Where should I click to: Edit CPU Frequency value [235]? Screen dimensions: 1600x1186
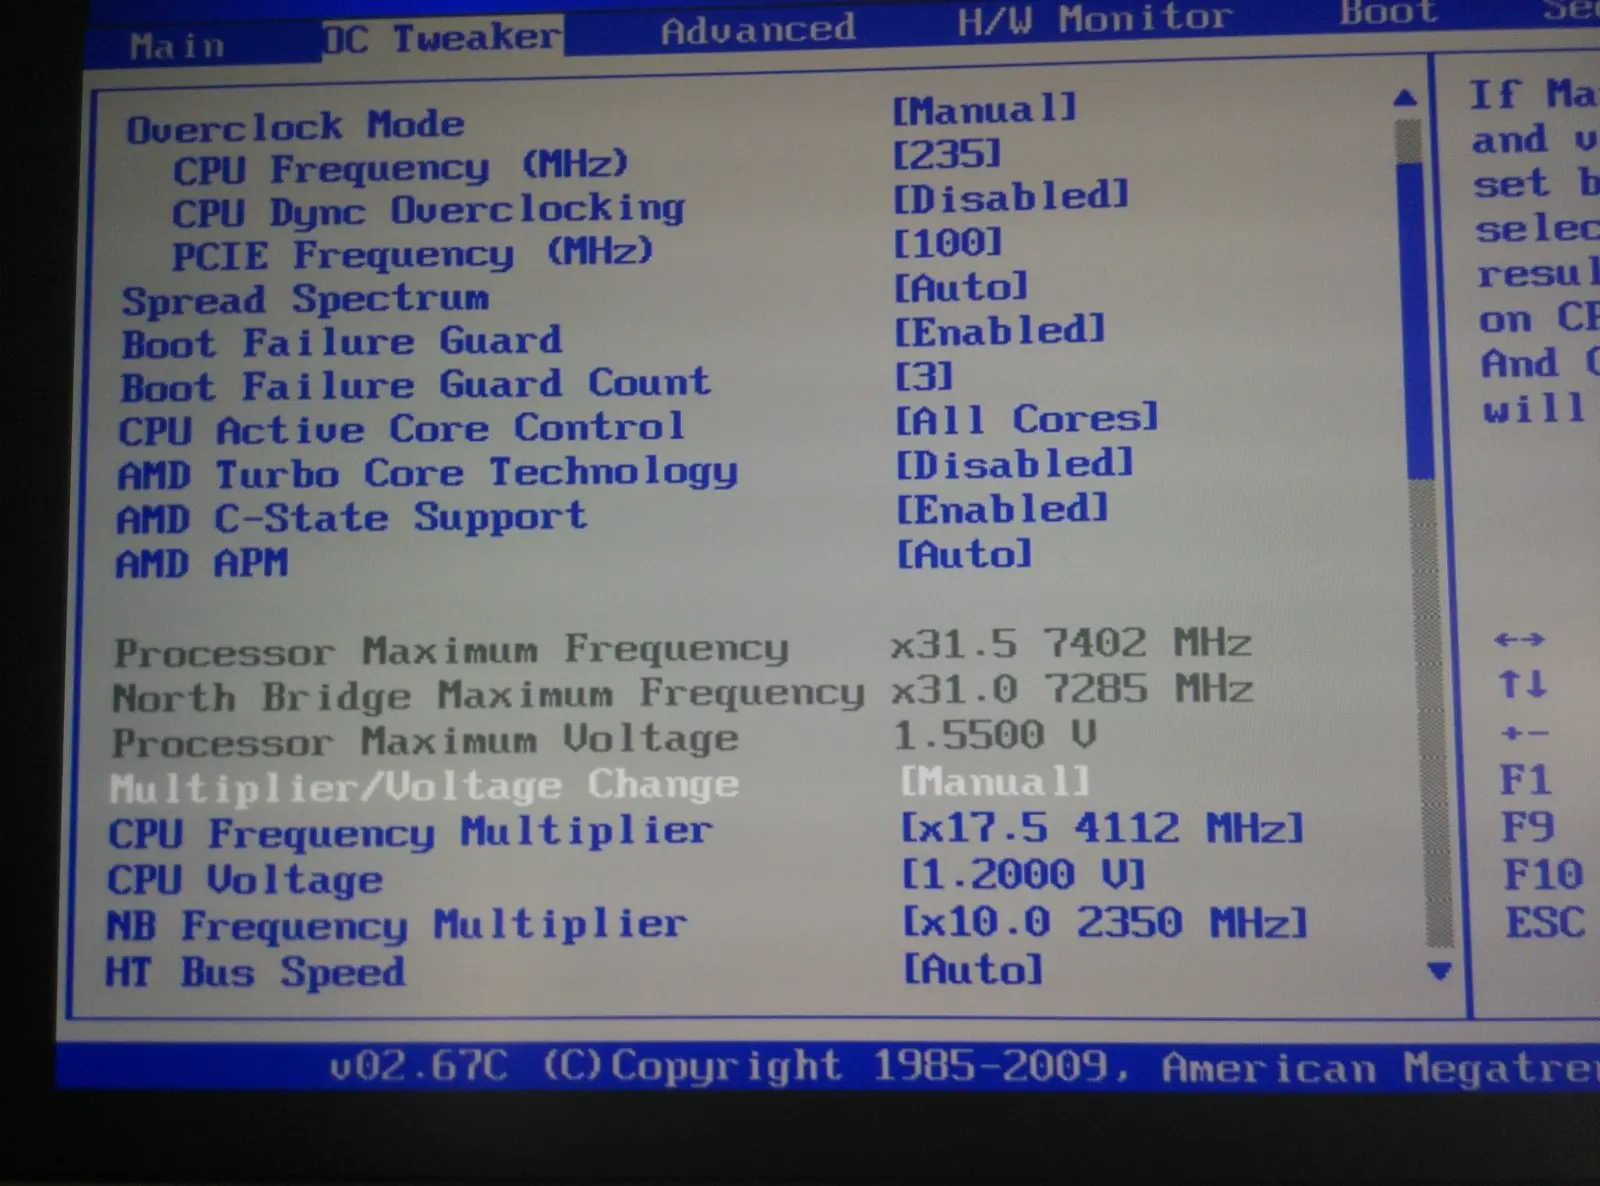(x=946, y=153)
